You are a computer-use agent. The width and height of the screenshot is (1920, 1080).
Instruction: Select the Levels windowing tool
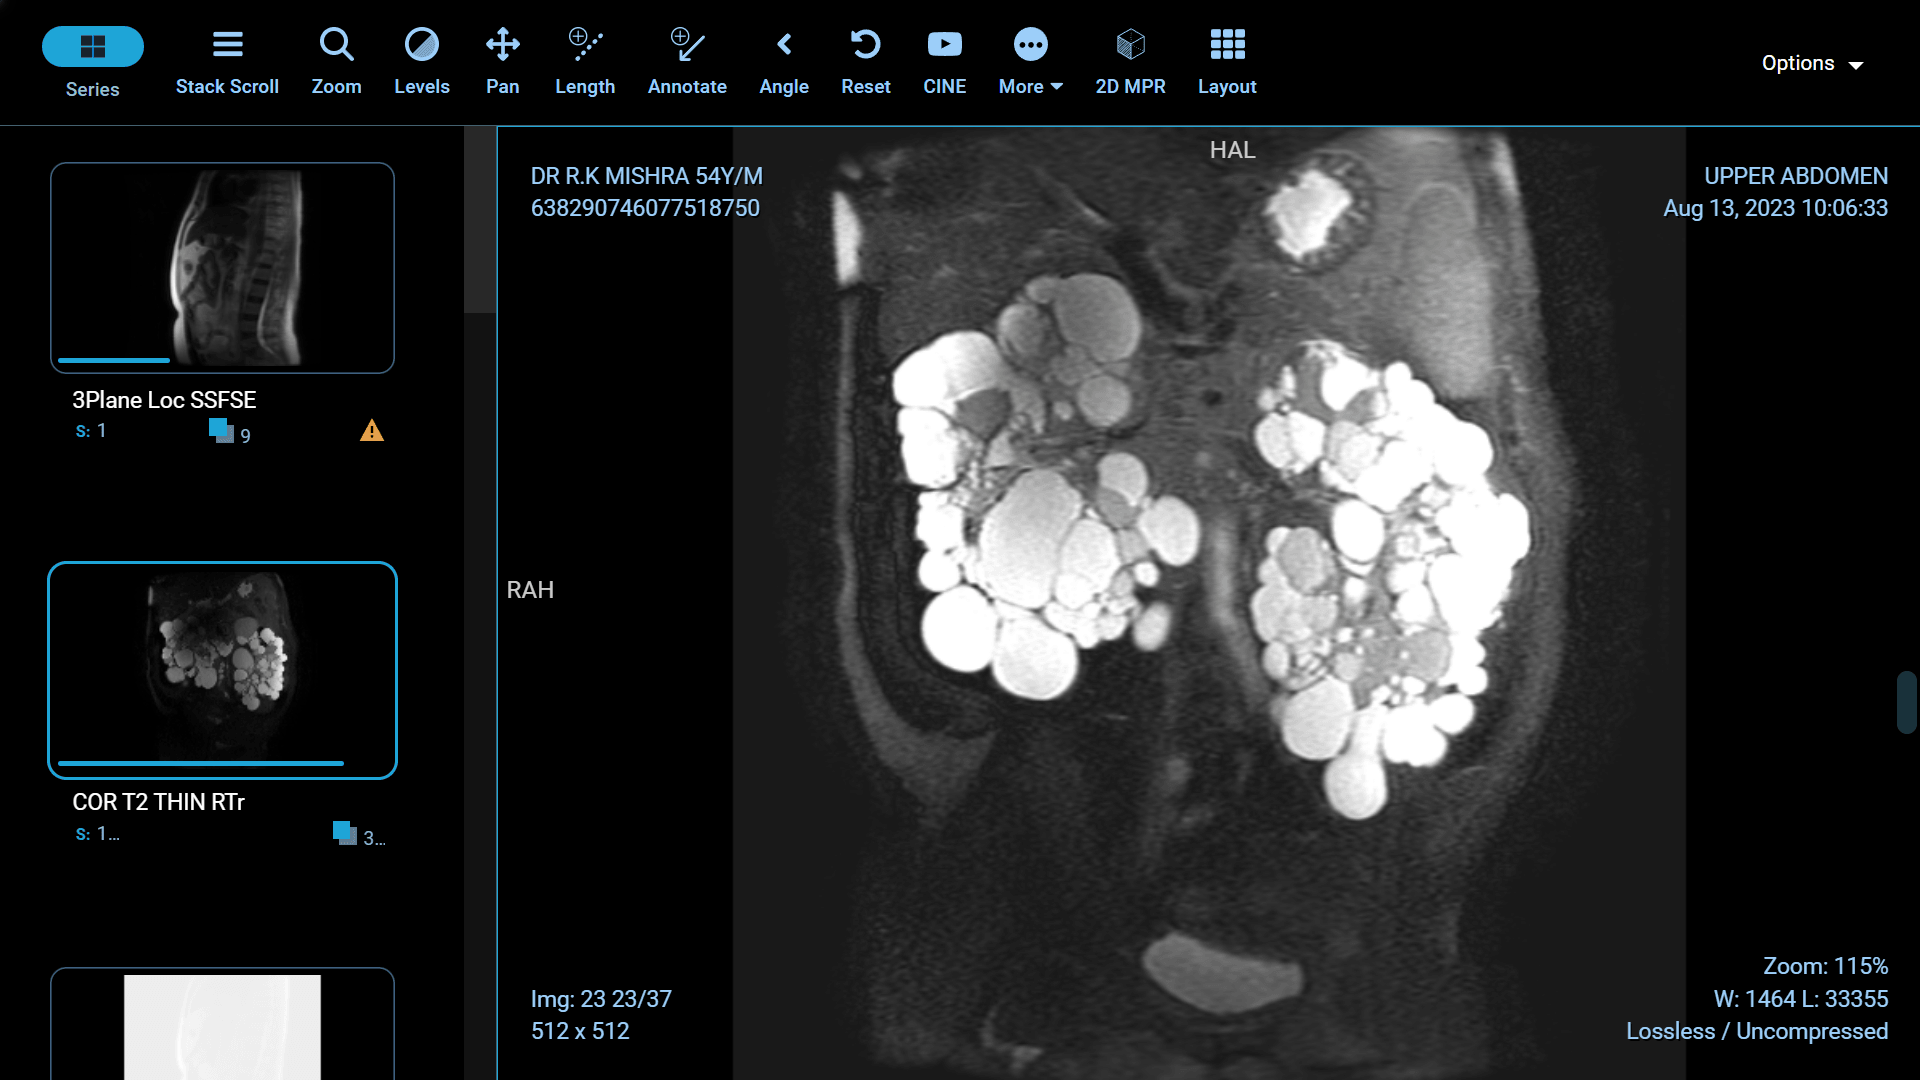click(x=422, y=60)
